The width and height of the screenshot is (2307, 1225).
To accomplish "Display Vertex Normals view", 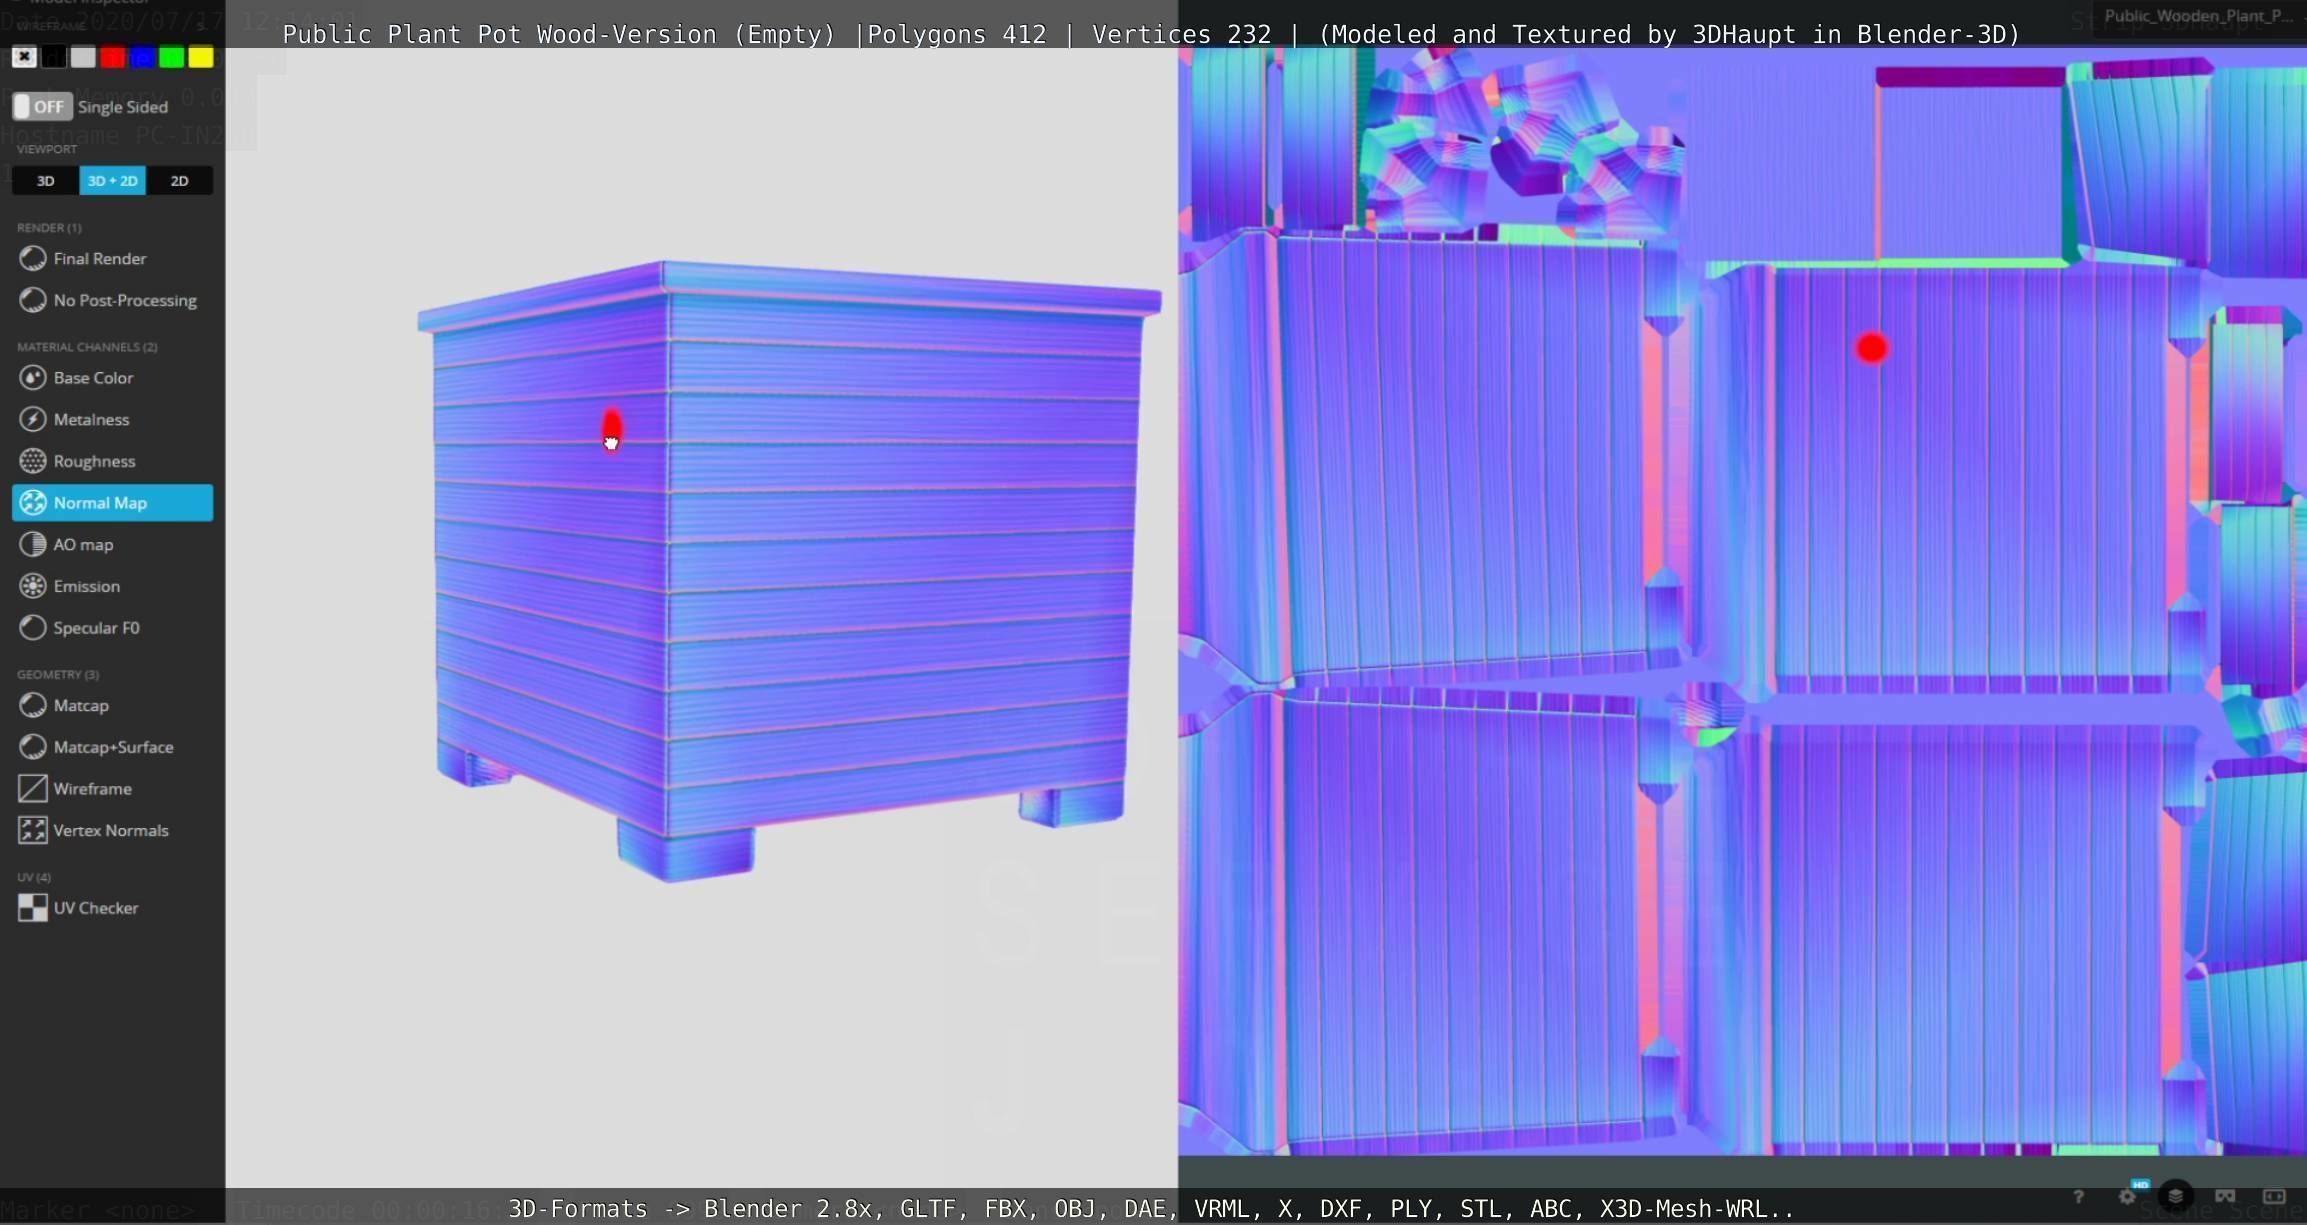I will click(x=112, y=830).
